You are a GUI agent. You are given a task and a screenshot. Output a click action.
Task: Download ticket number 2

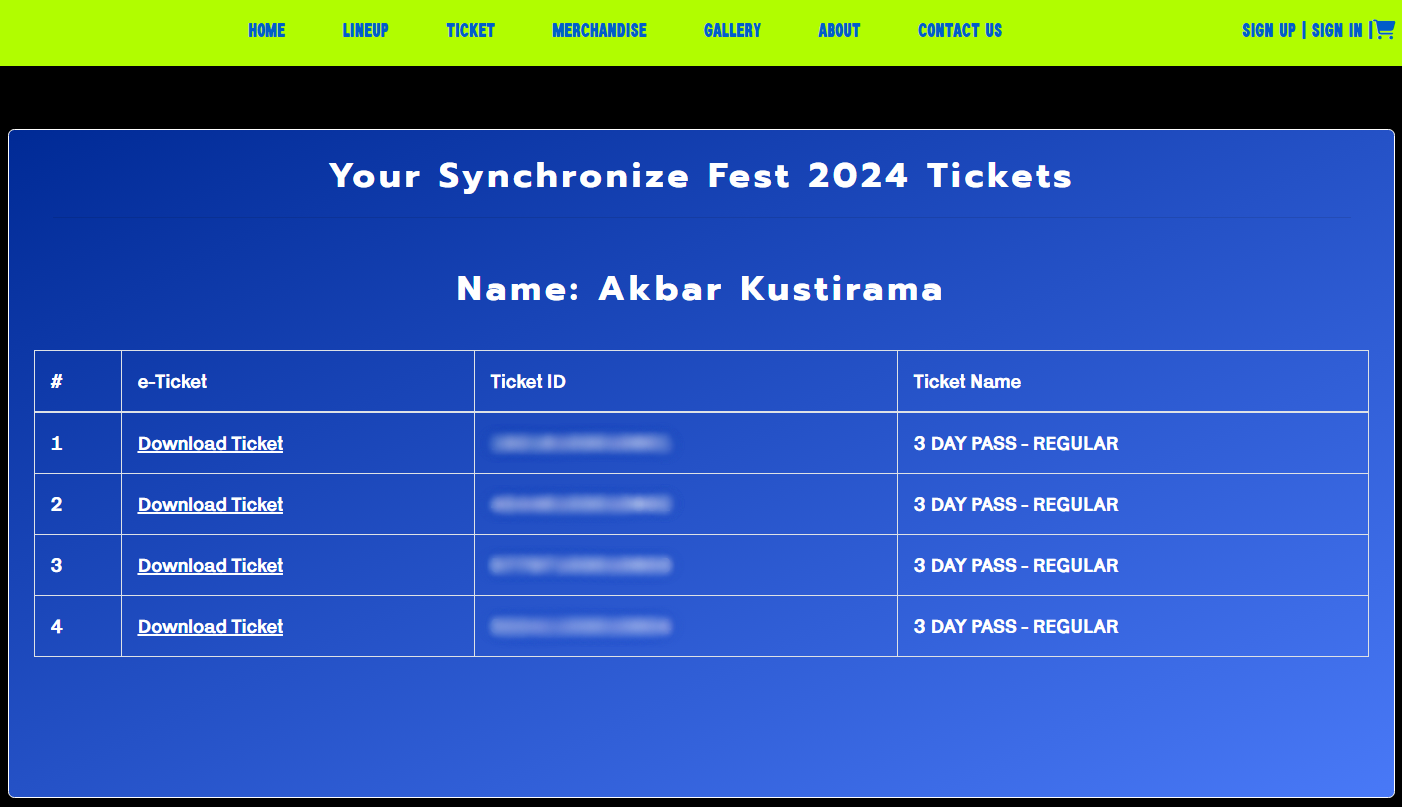pos(210,504)
